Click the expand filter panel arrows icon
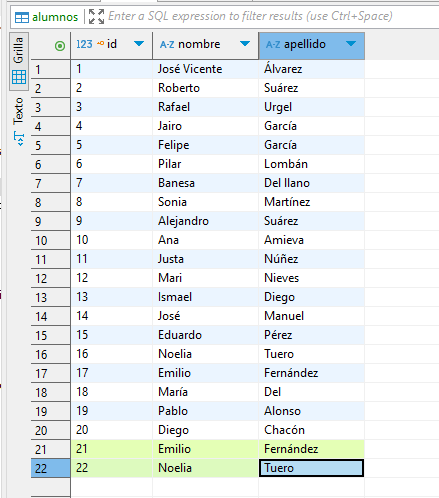The image size is (439, 498). (x=96, y=16)
